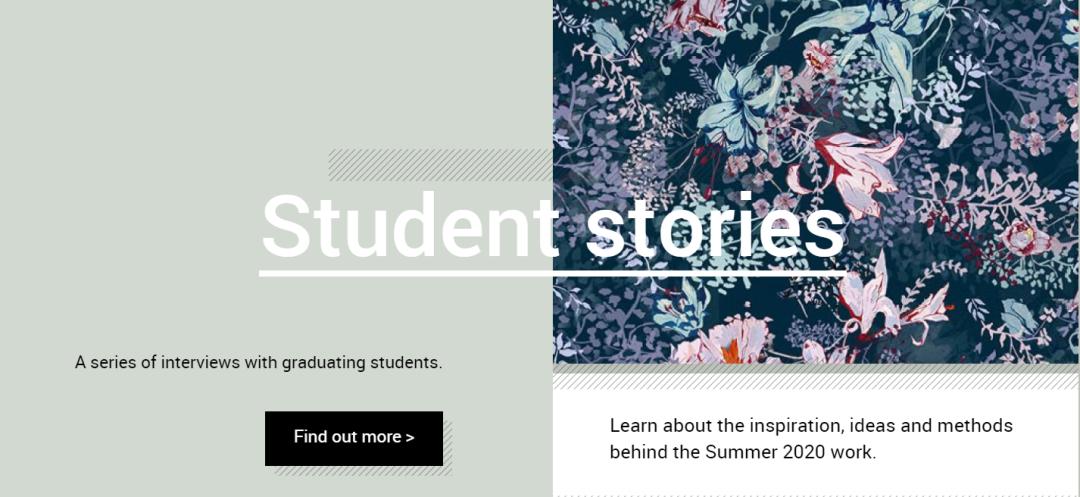This screenshot has height=497, width=1080.
Task: Click the empty grey-green panel area
Action: 150,150
